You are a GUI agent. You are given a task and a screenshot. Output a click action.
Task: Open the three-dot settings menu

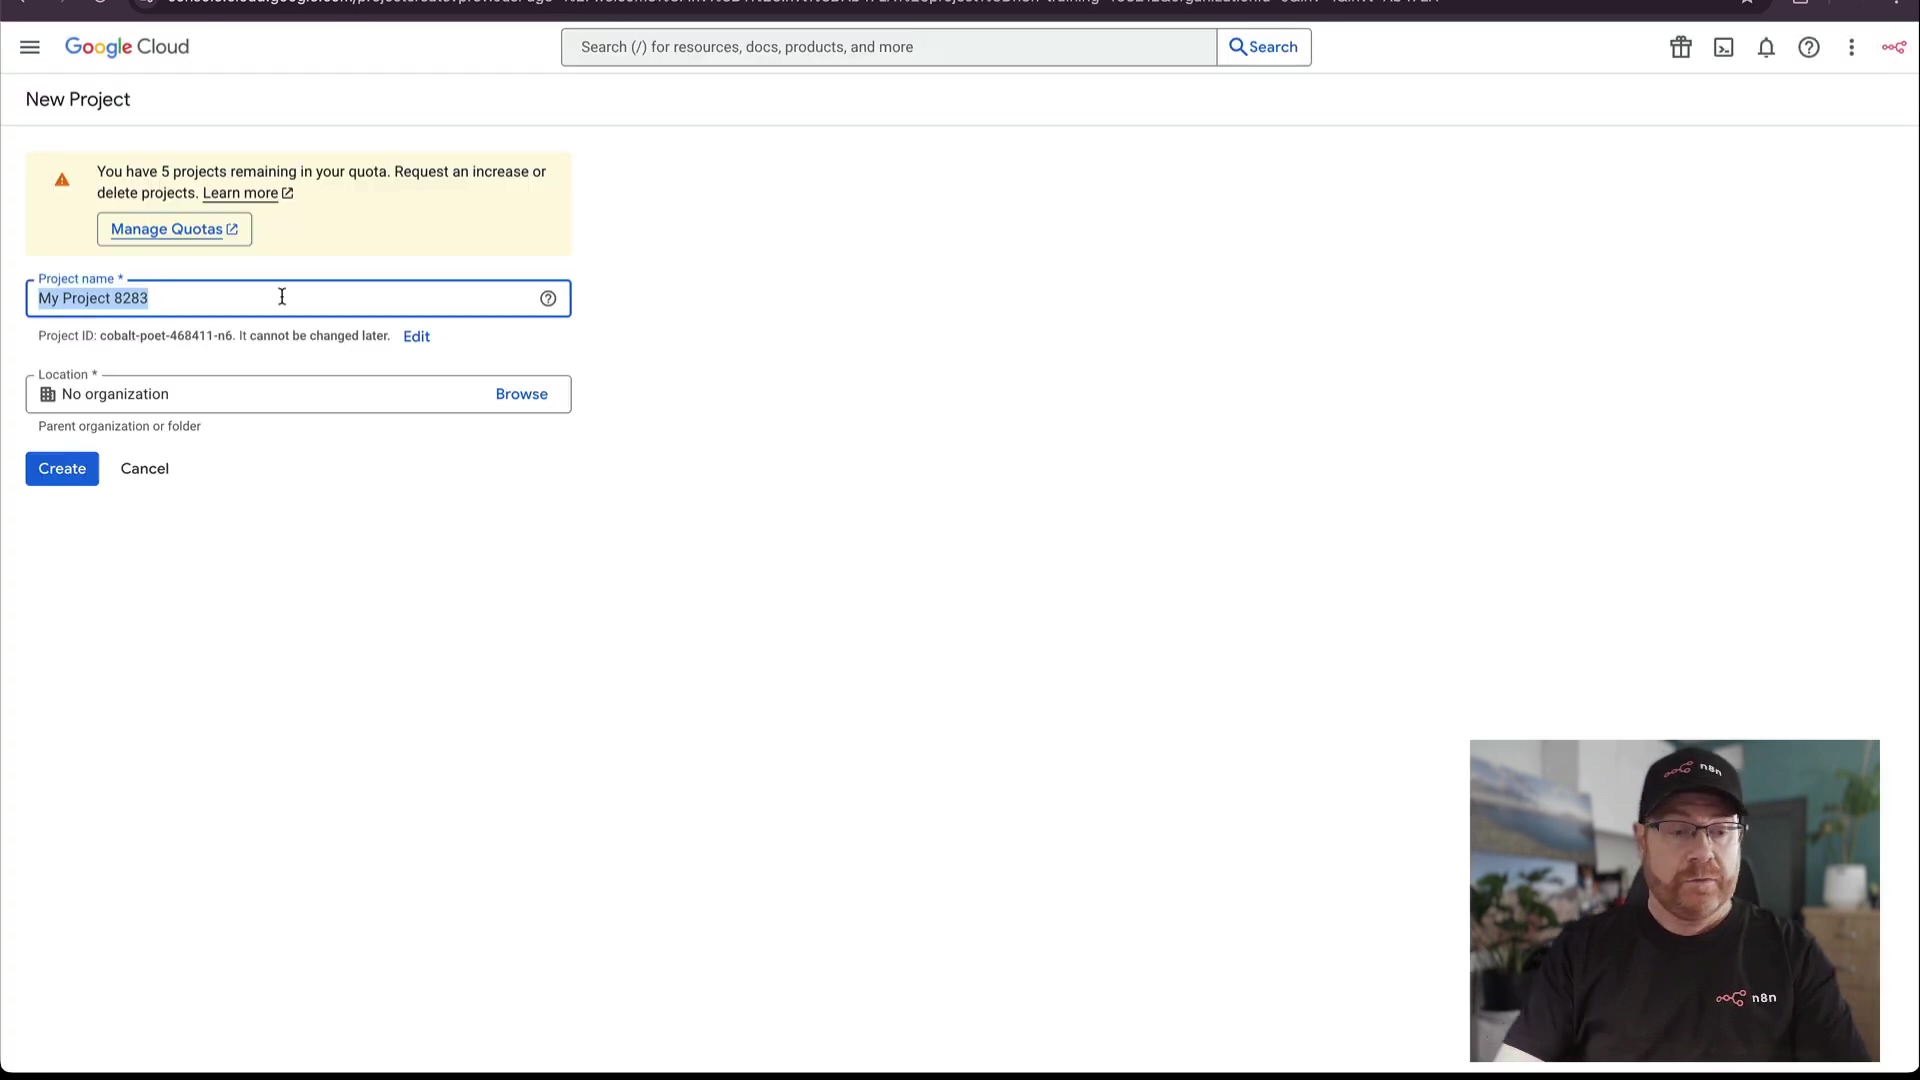pyautogui.click(x=1851, y=47)
